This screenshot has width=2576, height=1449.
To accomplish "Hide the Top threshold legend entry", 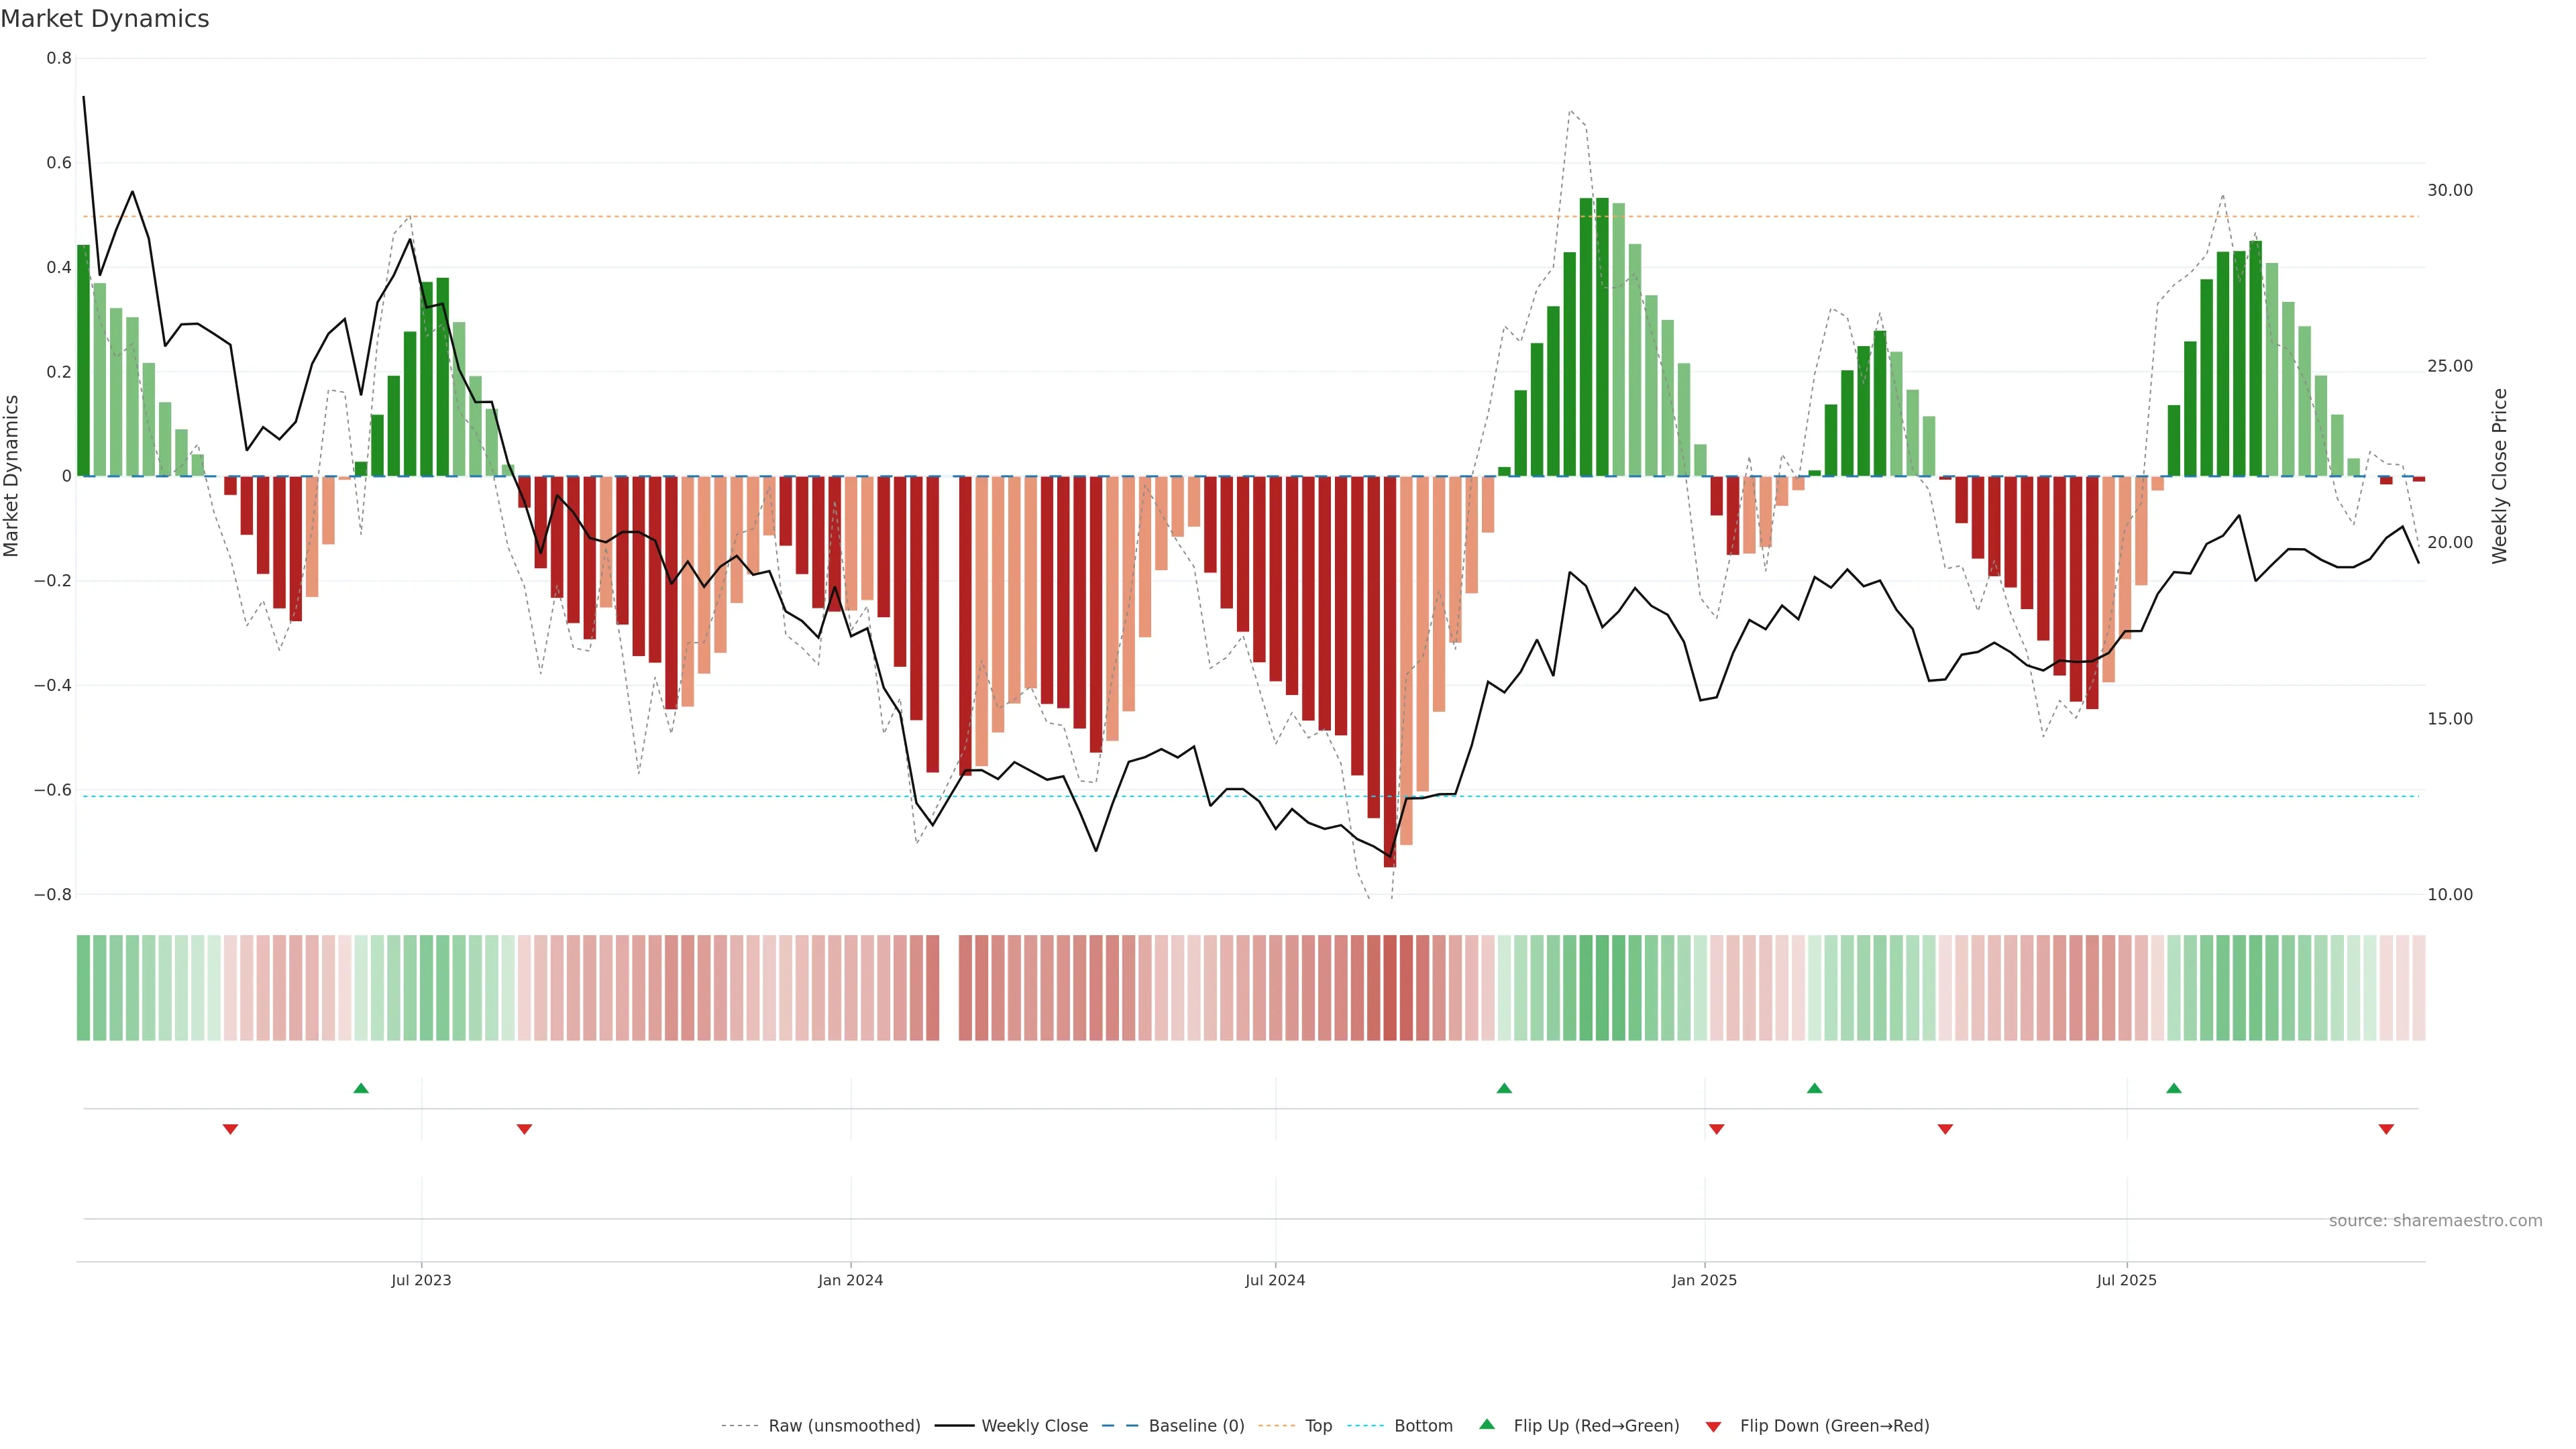I will pos(1318,1425).
